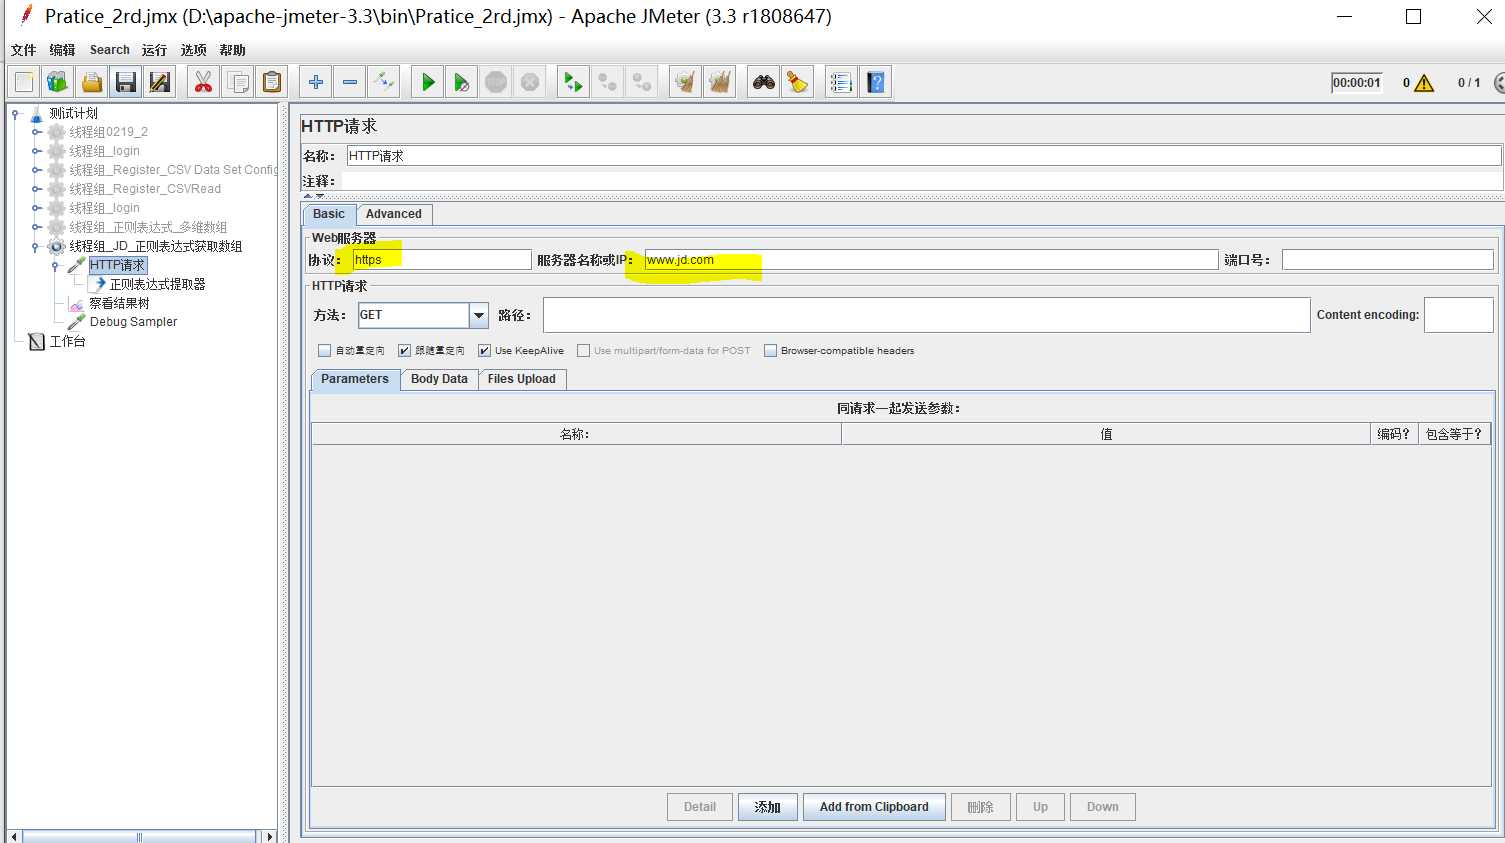
Task: Collapse the 测试计划 root node handle
Action: click(16, 113)
